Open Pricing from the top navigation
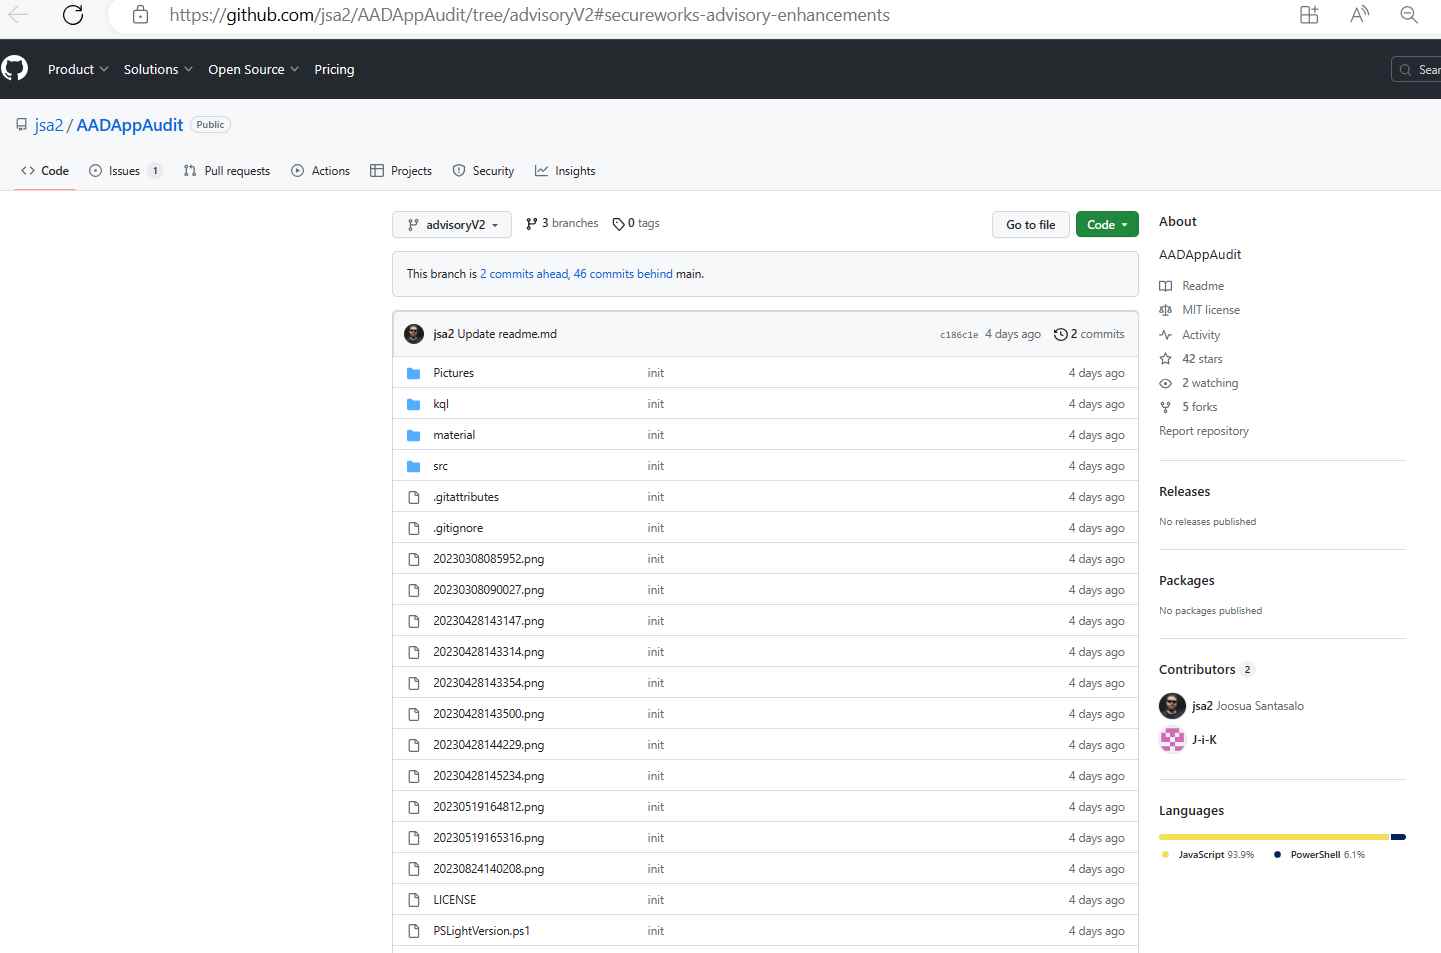This screenshot has height=953, width=1441. pos(334,69)
